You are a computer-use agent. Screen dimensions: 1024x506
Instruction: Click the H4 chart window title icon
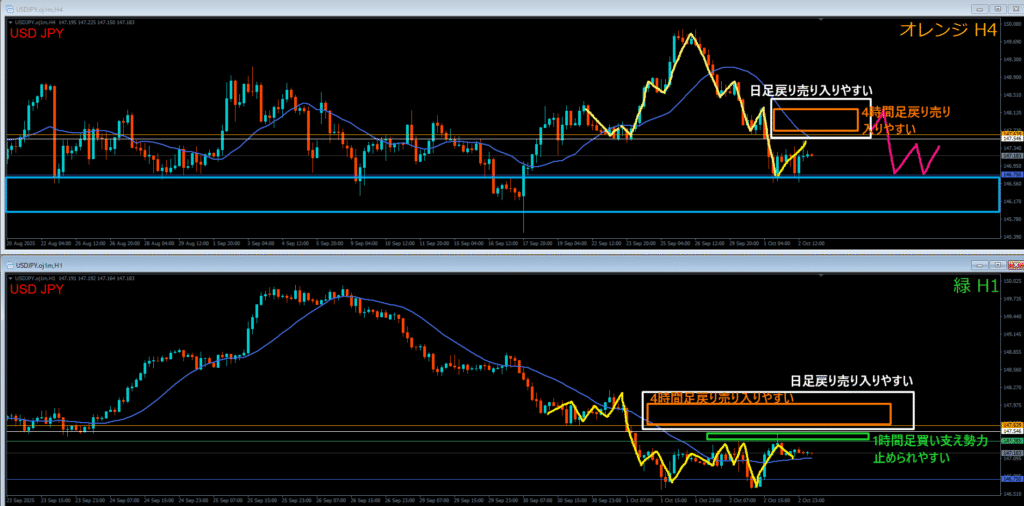8,9
